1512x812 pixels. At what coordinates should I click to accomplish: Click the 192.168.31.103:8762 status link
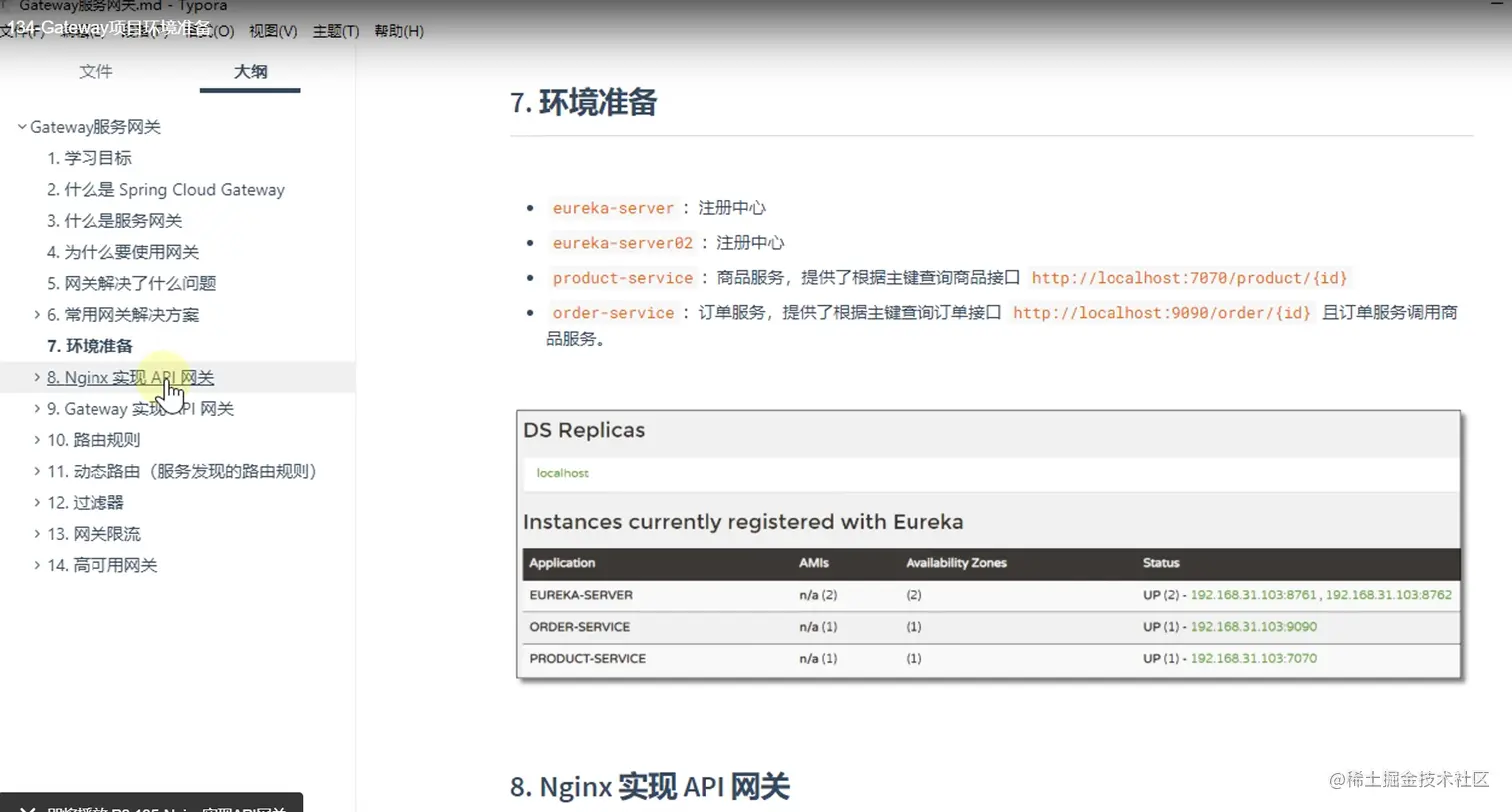(1388, 595)
